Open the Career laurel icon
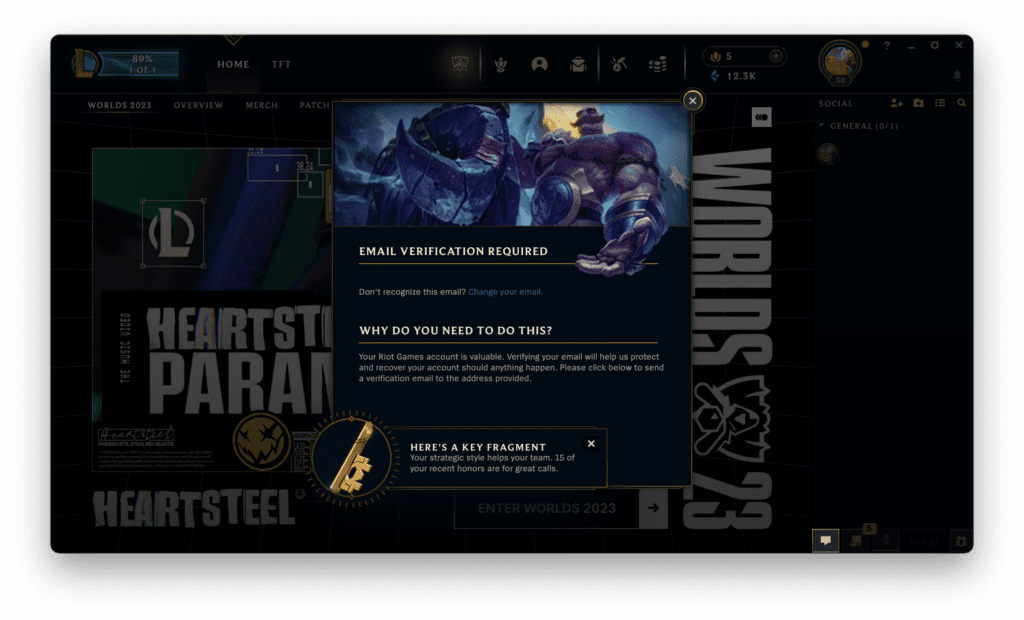The width and height of the screenshot is (1024, 620). click(501, 64)
